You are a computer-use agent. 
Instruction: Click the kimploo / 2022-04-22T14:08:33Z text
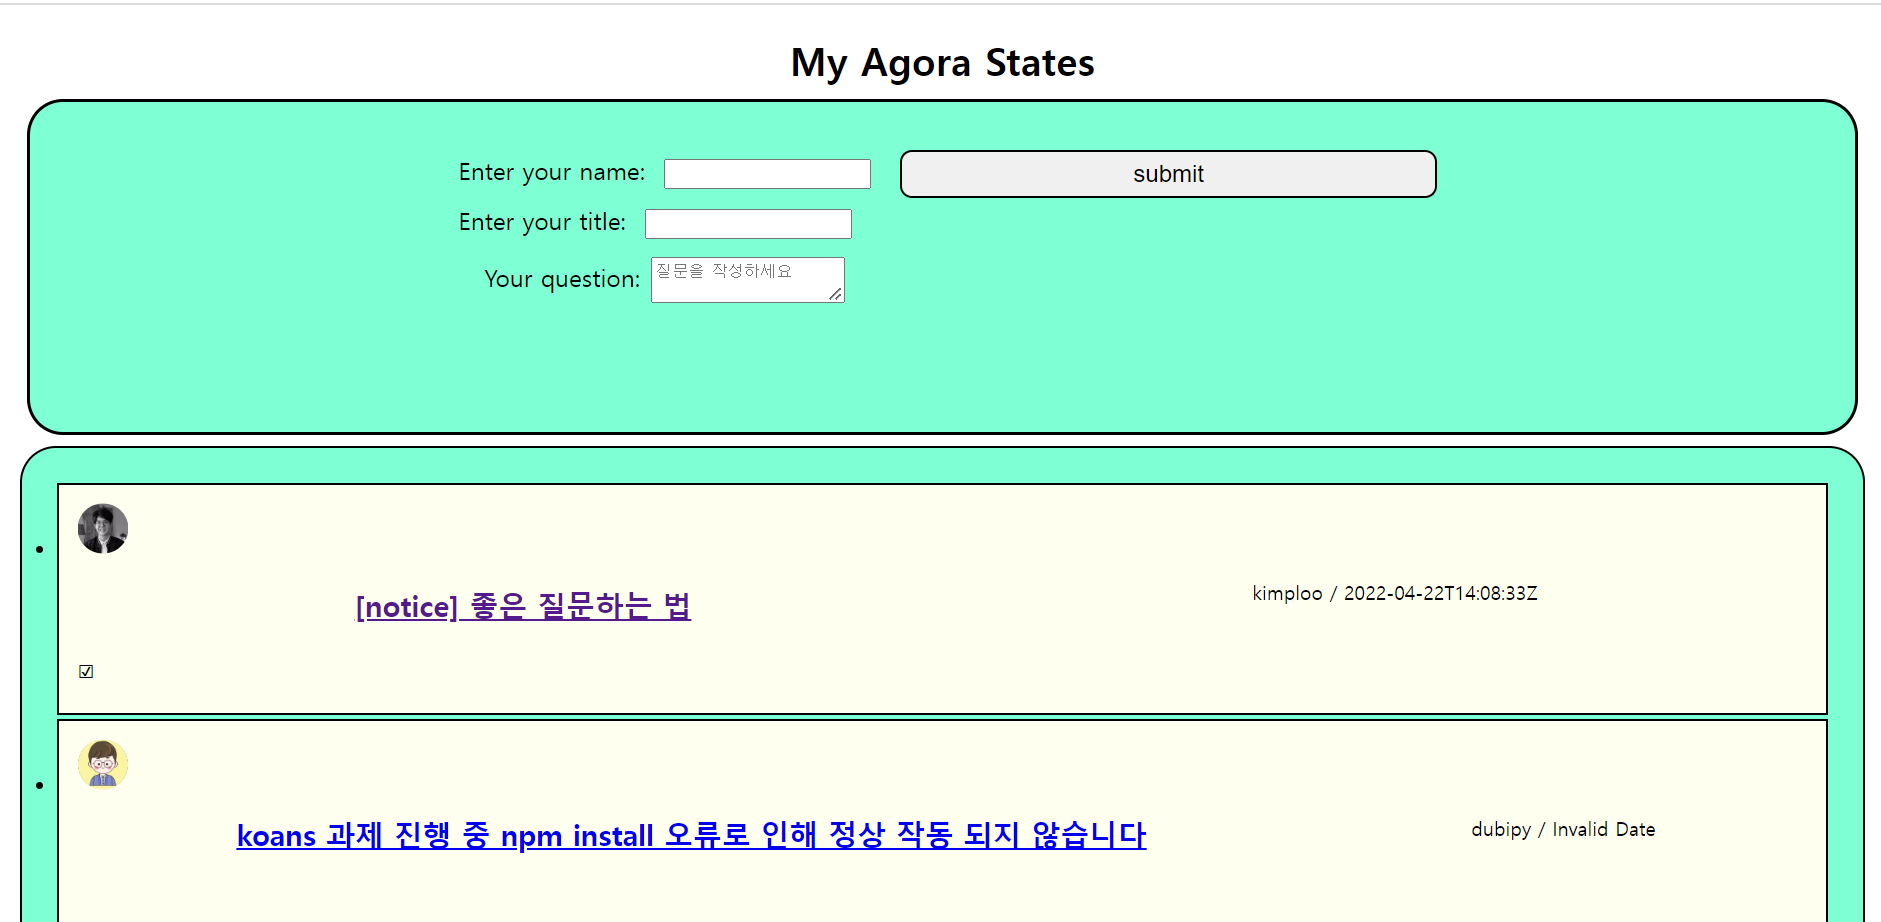[1395, 593]
